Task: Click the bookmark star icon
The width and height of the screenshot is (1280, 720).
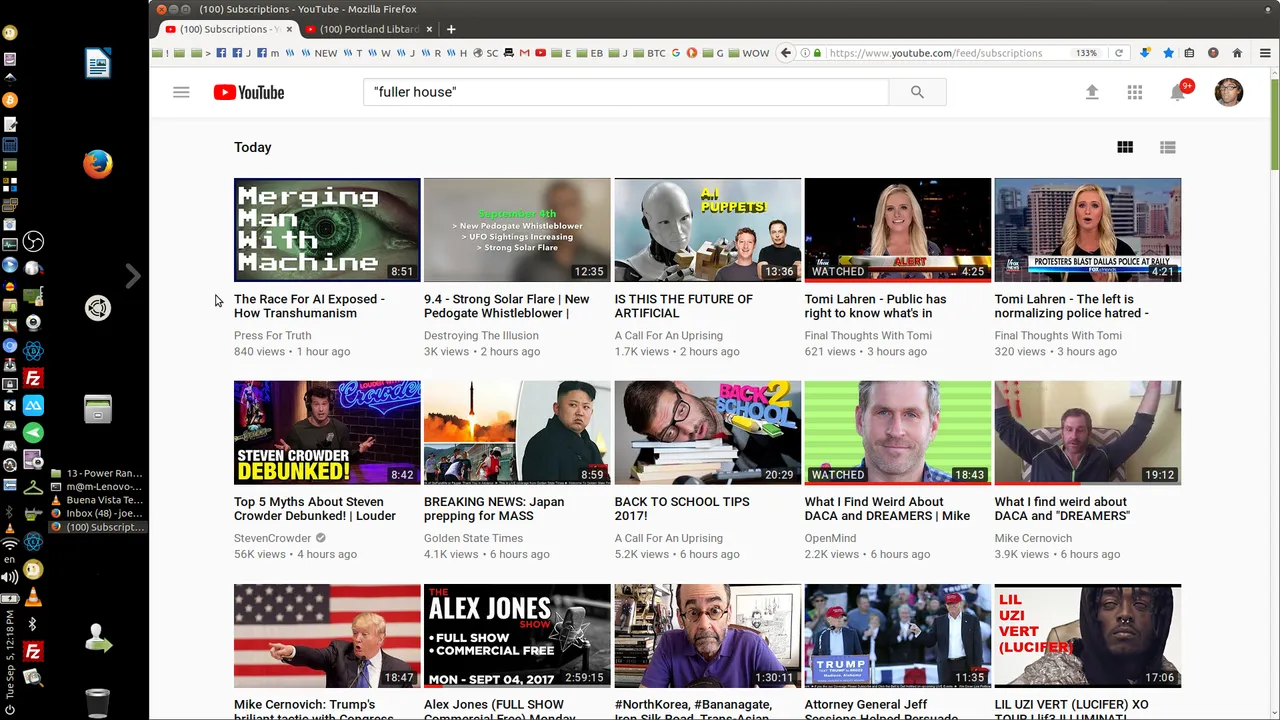Action: tap(1168, 53)
